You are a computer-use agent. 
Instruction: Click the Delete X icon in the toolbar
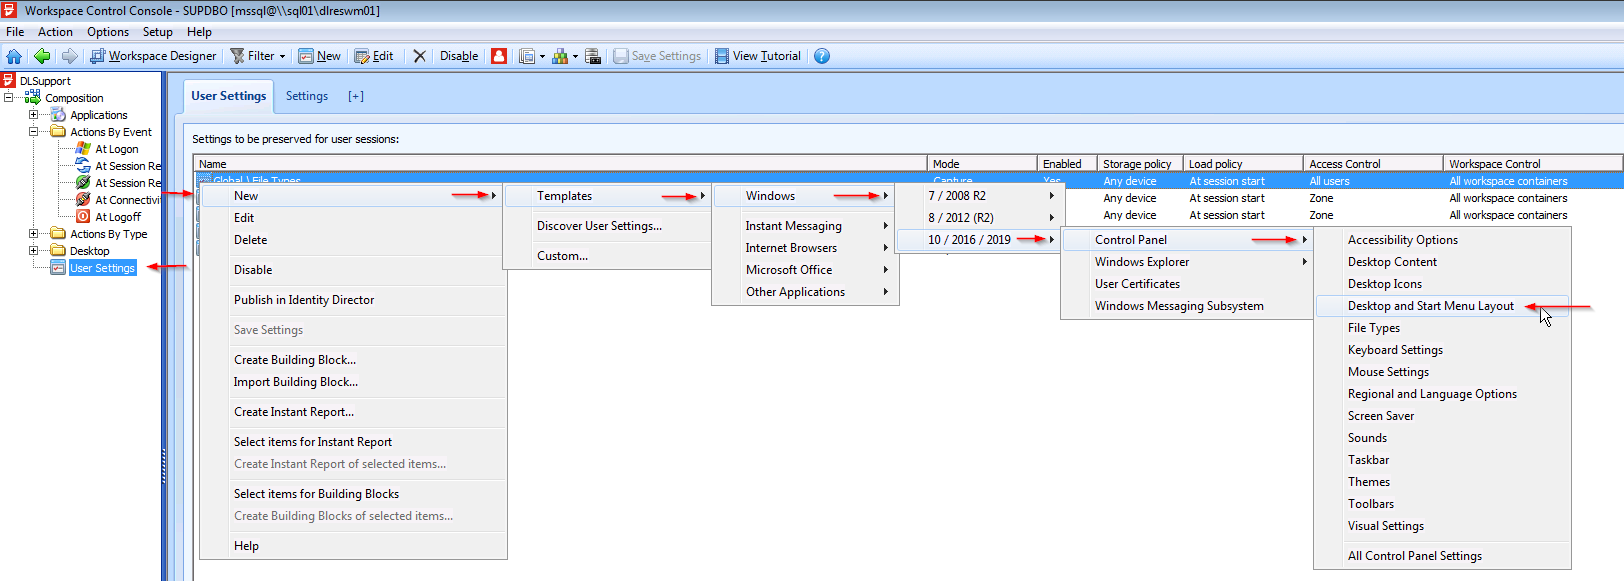coord(419,56)
